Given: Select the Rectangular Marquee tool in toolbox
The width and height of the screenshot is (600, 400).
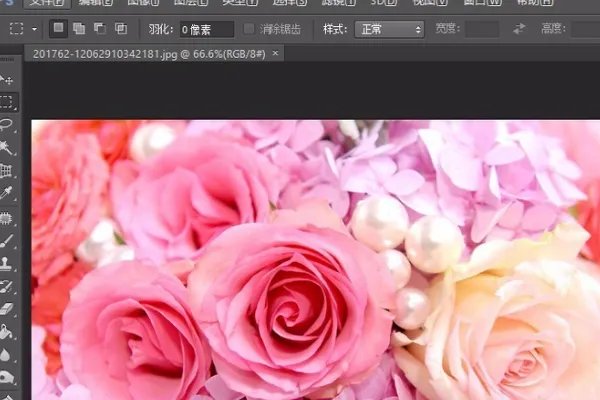Looking at the screenshot, I should (x=7, y=102).
